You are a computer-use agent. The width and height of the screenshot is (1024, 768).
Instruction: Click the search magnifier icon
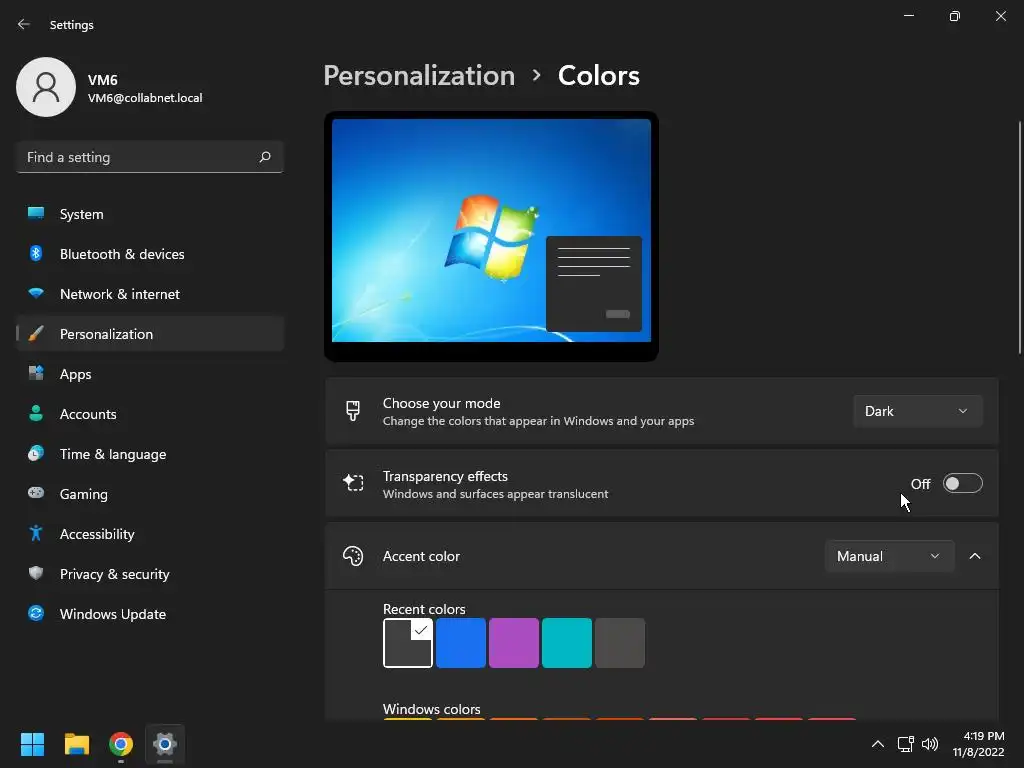click(264, 157)
